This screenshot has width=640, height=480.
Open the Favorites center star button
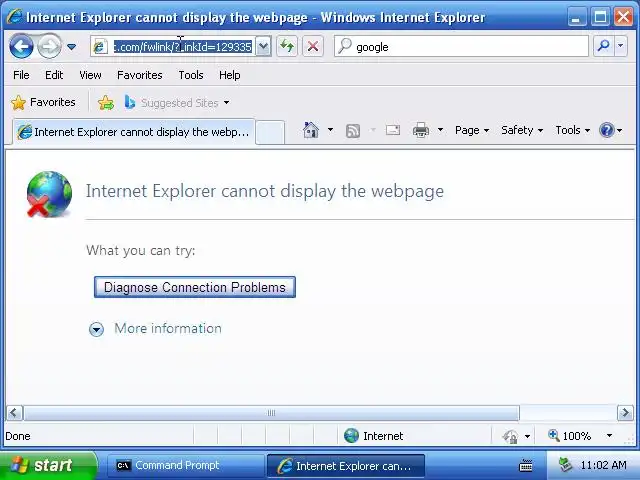coord(43,102)
